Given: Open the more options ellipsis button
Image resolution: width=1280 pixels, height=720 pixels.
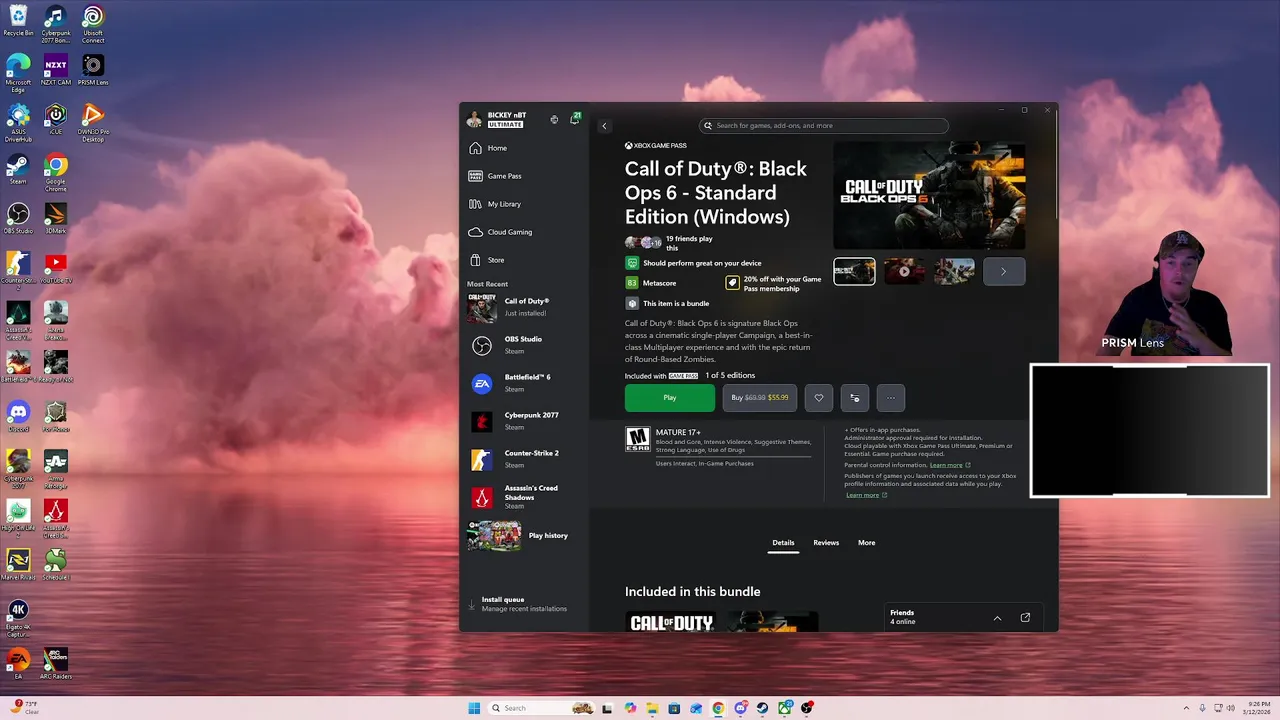Looking at the screenshot, I should [x=891, y=398].
